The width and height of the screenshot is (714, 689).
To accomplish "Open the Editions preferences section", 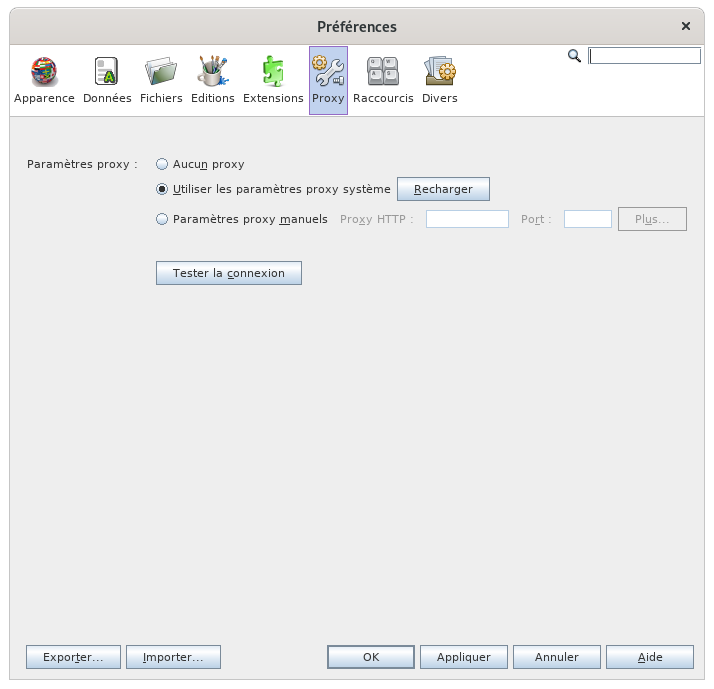I will [212, 80].
